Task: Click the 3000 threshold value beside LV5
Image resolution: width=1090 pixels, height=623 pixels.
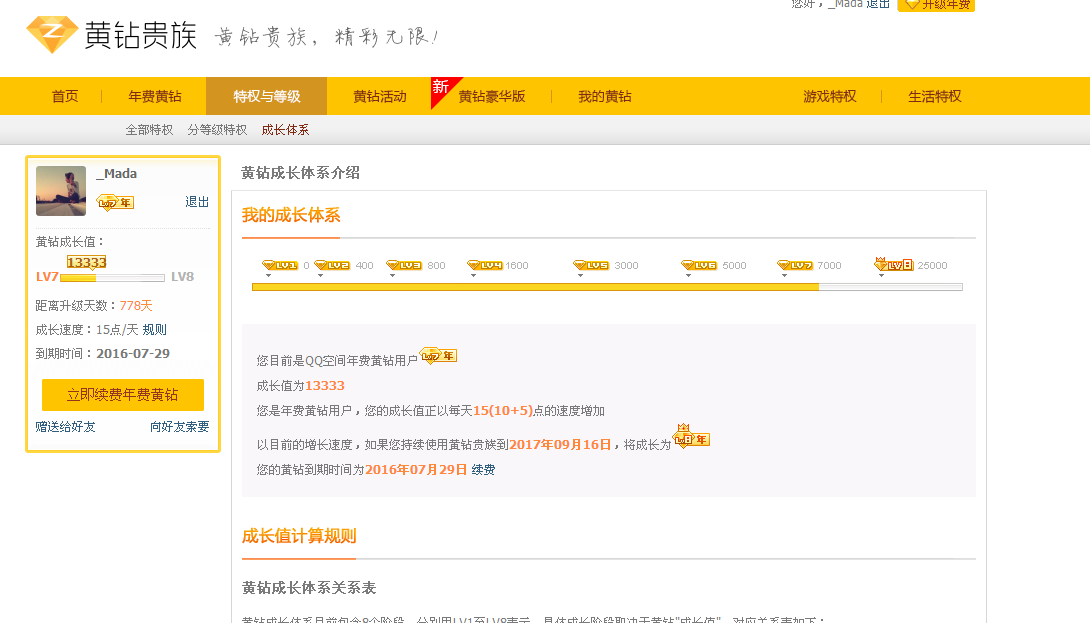Action: pyautogui.click(x=626, y=266)
